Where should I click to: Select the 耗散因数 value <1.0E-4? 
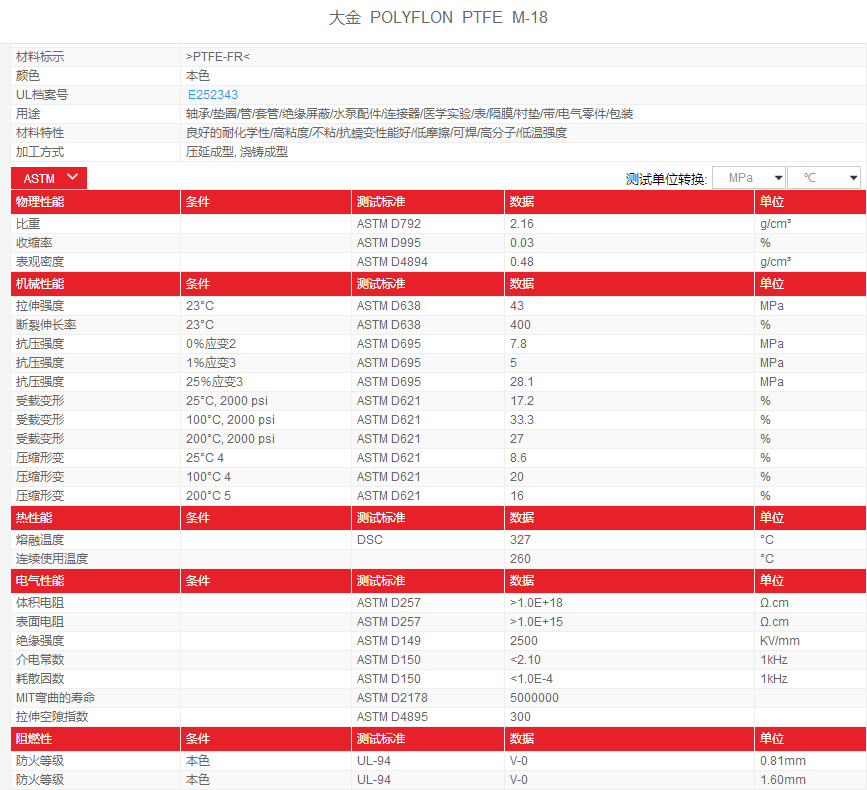coord(531,678)
